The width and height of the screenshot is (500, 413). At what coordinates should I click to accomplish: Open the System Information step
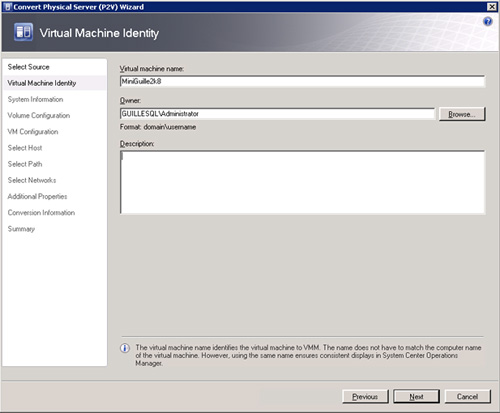coord(35,99)
